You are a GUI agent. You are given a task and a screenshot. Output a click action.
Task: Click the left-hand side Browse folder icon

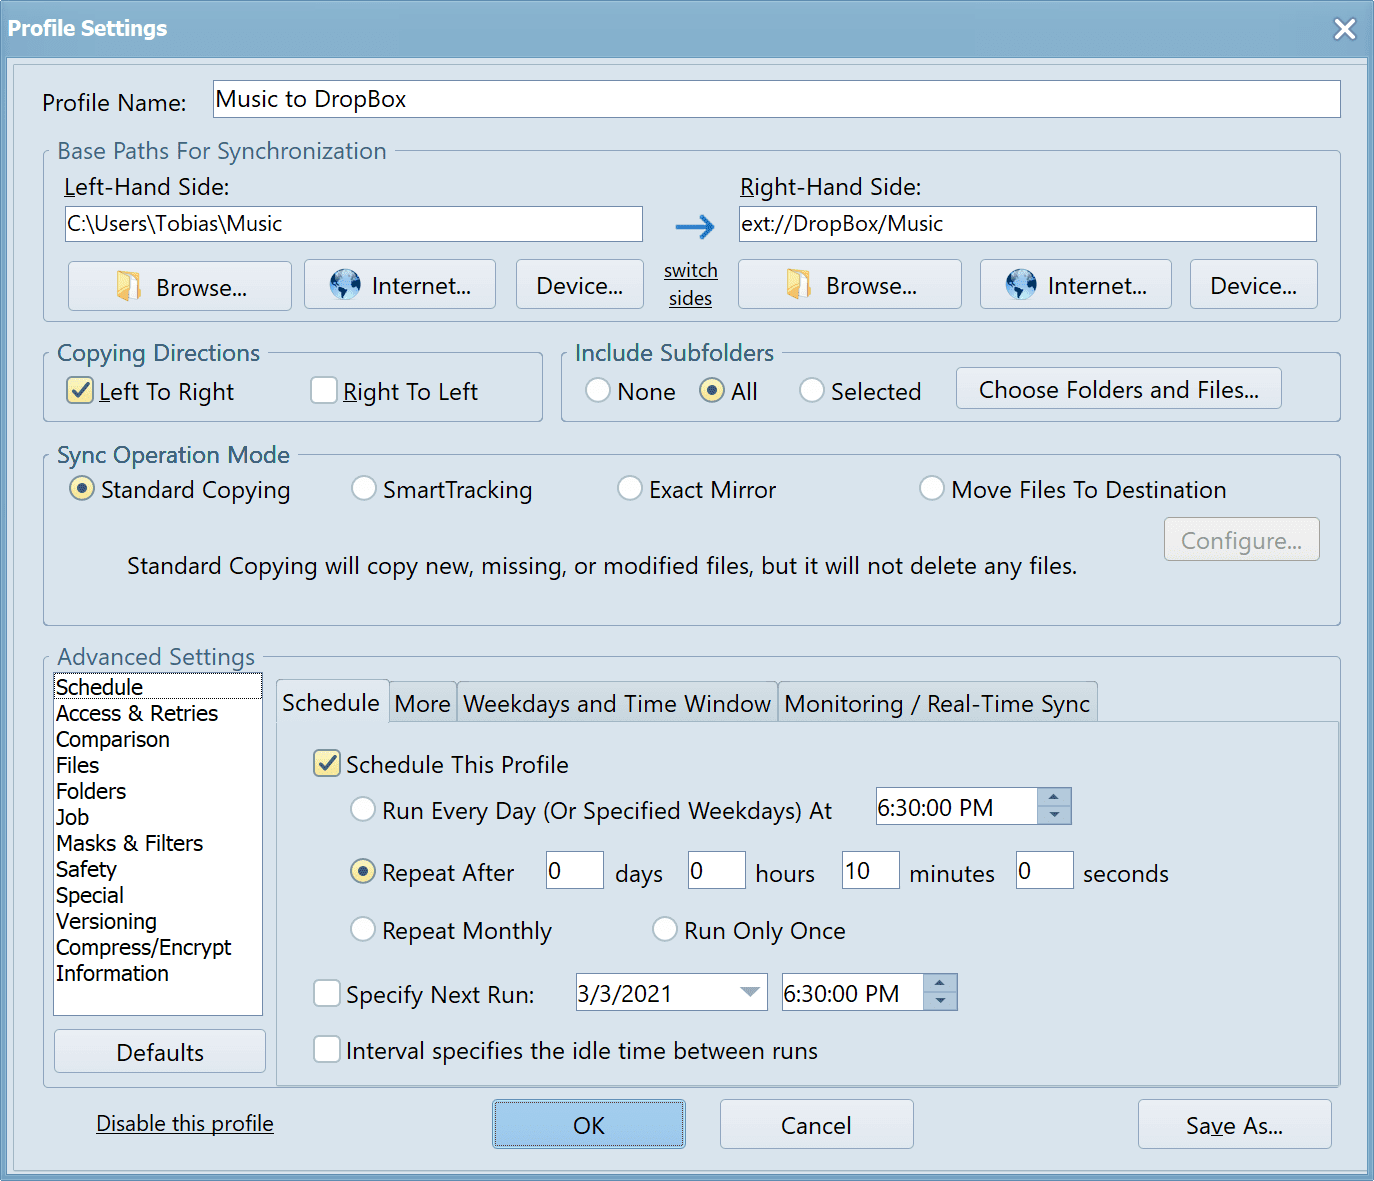(128, 286)
